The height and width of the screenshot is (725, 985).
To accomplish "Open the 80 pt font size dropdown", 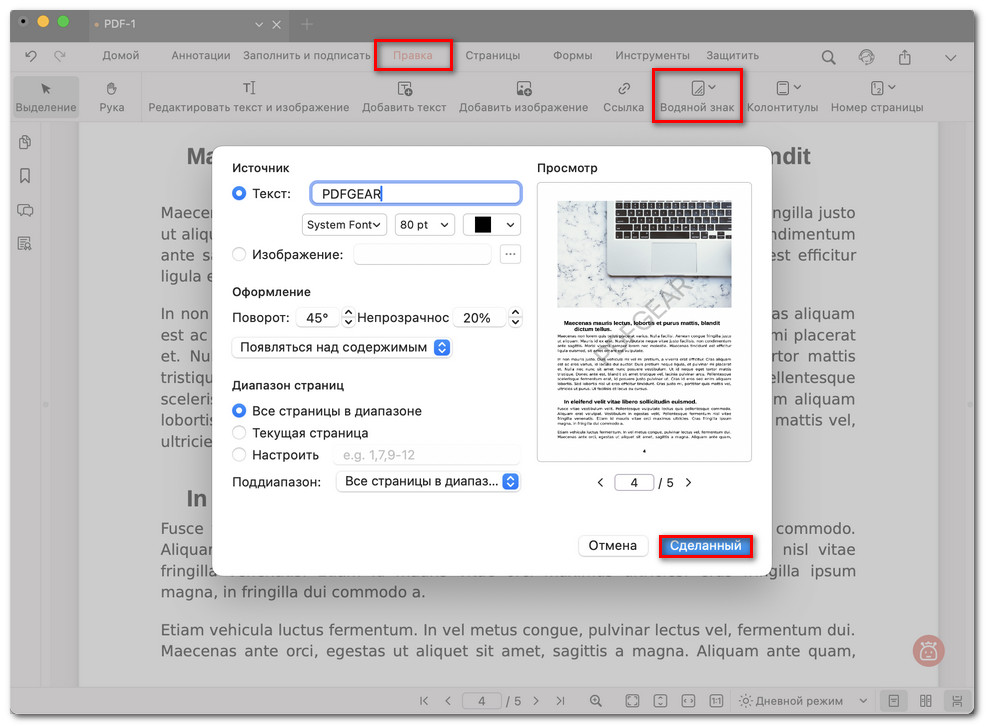I will (x=425, y=225).
